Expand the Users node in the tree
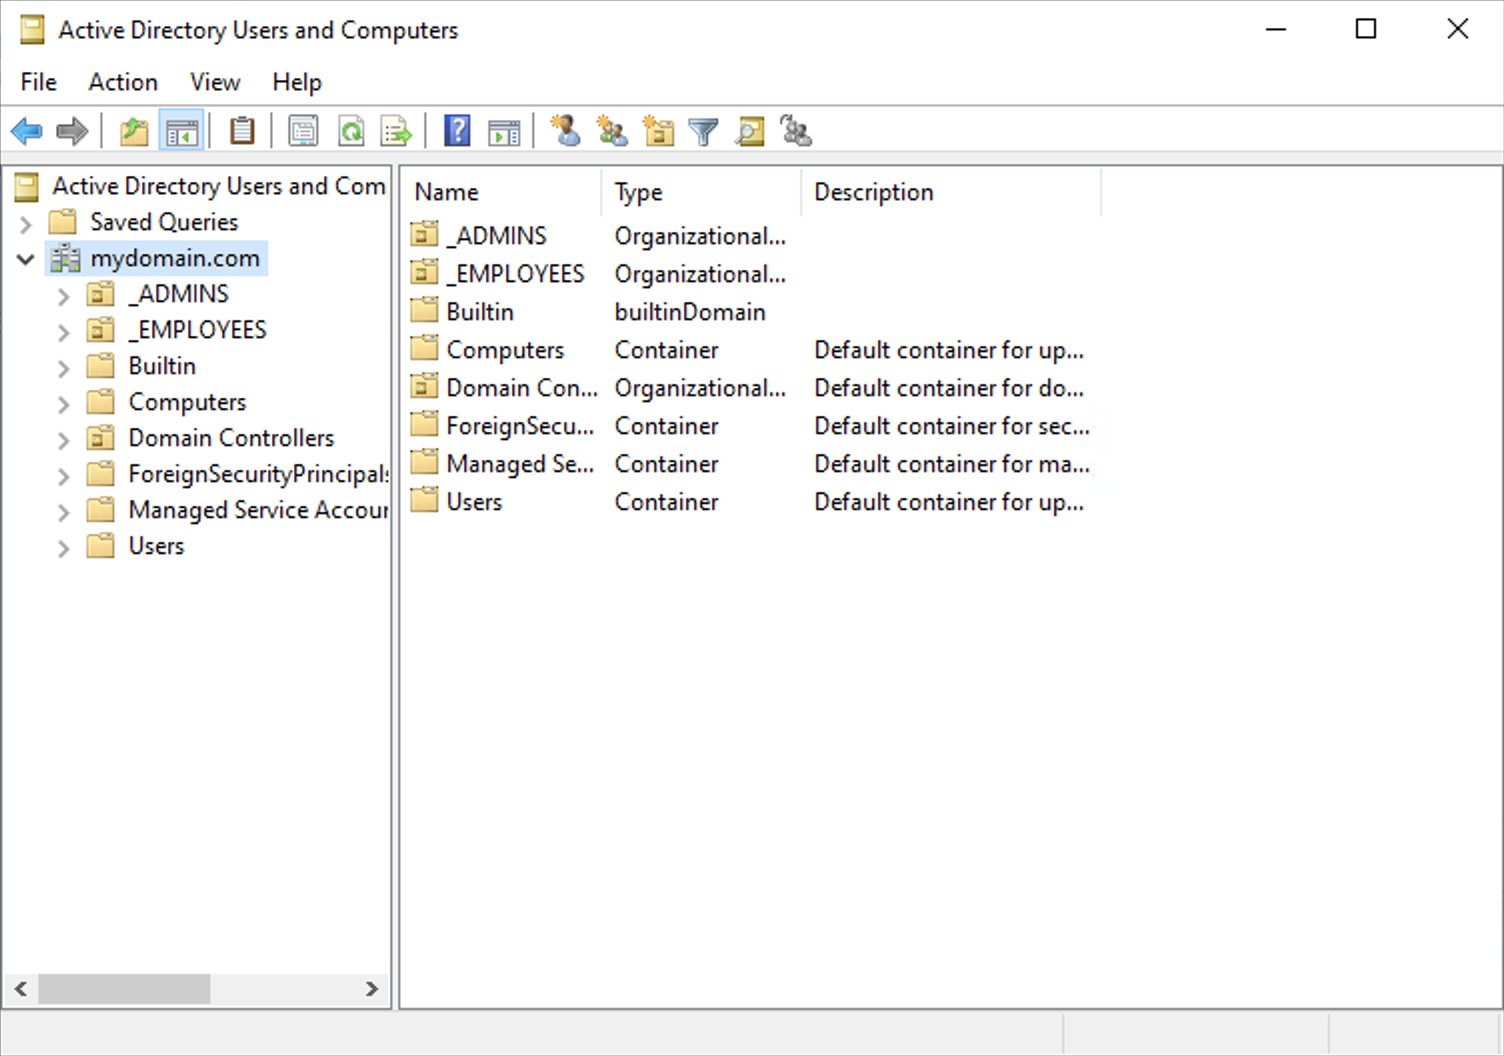This screenshot has width=1504, height=1056. (64, 548)
